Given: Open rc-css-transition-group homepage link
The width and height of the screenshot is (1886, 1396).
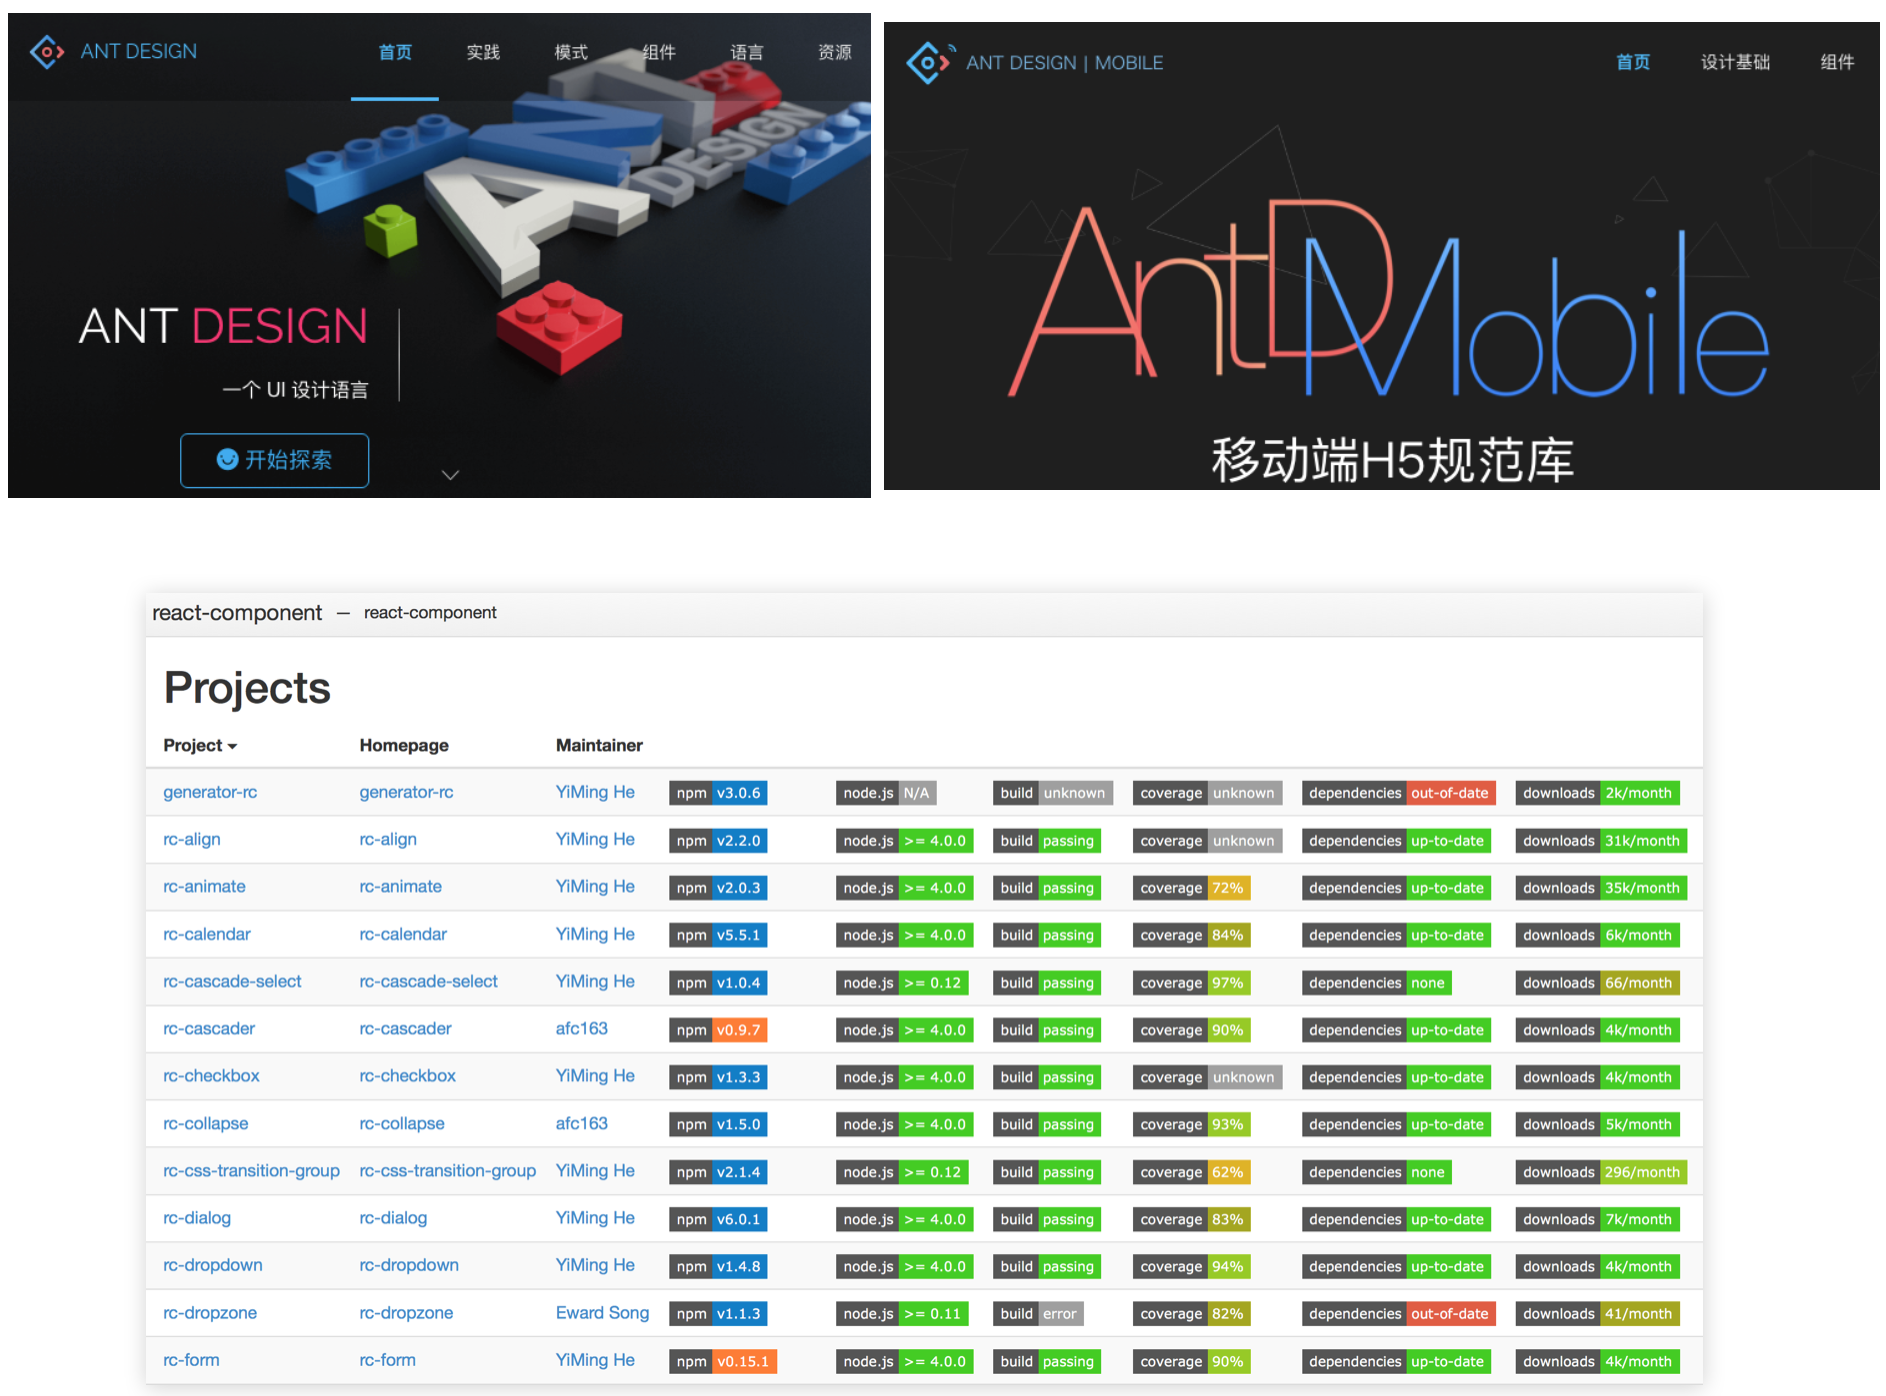Looking at the screenshot, I should pos(448,1170).
